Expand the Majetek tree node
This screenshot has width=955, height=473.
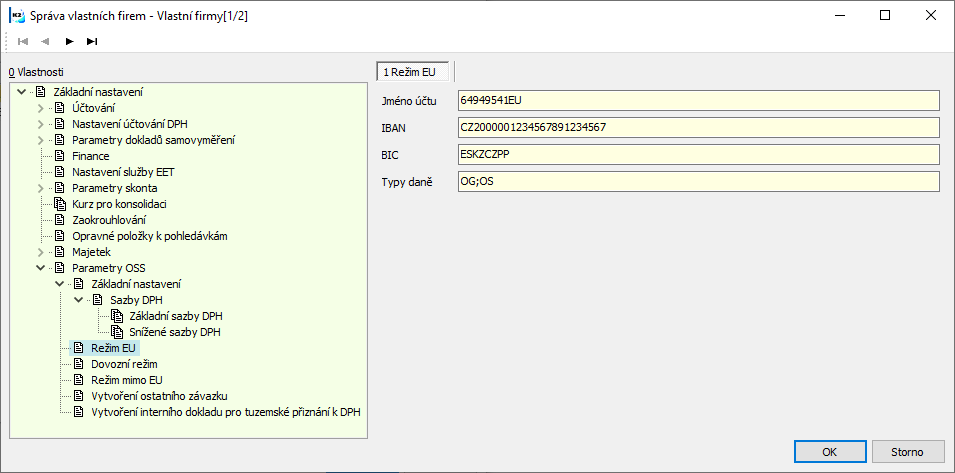pyautogui.click(x=41, y=252)
